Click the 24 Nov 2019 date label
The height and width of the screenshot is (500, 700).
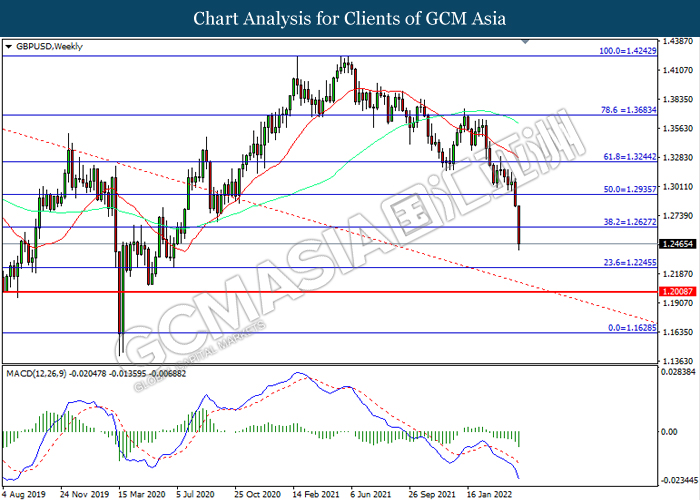pyautogui.click(x=84, y=494)
